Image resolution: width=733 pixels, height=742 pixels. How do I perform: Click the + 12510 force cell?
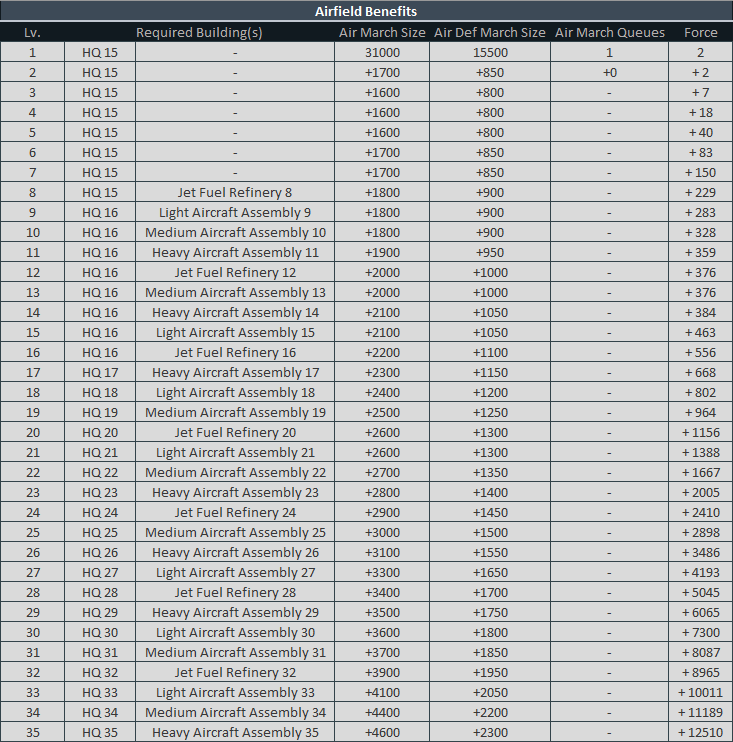click(700, 732)
